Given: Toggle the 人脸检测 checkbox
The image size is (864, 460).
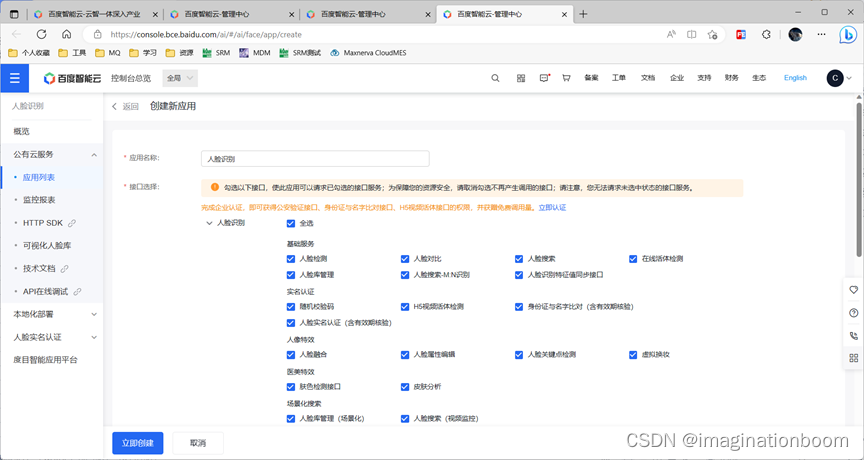Looking at the screenshot, I should coord(290,258).
